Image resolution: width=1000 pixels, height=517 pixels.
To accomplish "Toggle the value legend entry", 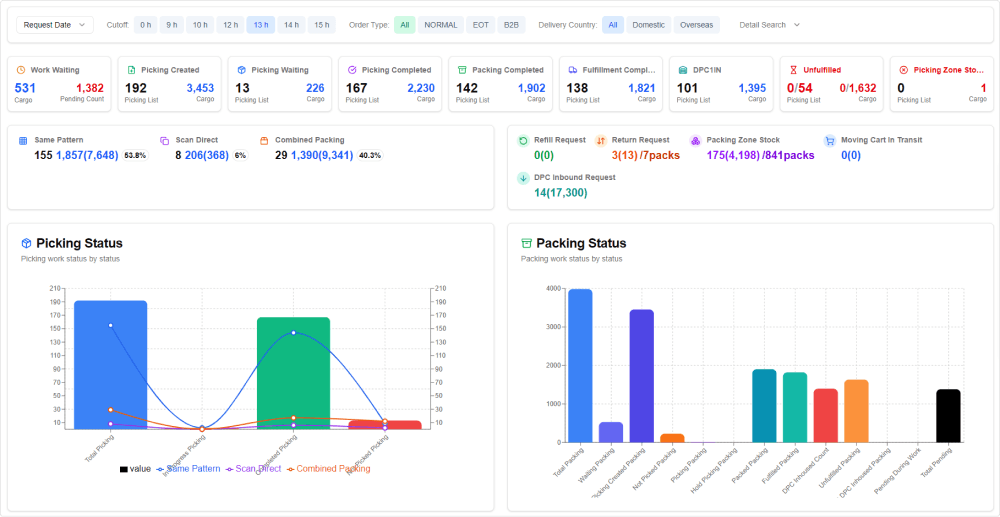I will coord(135,469).
